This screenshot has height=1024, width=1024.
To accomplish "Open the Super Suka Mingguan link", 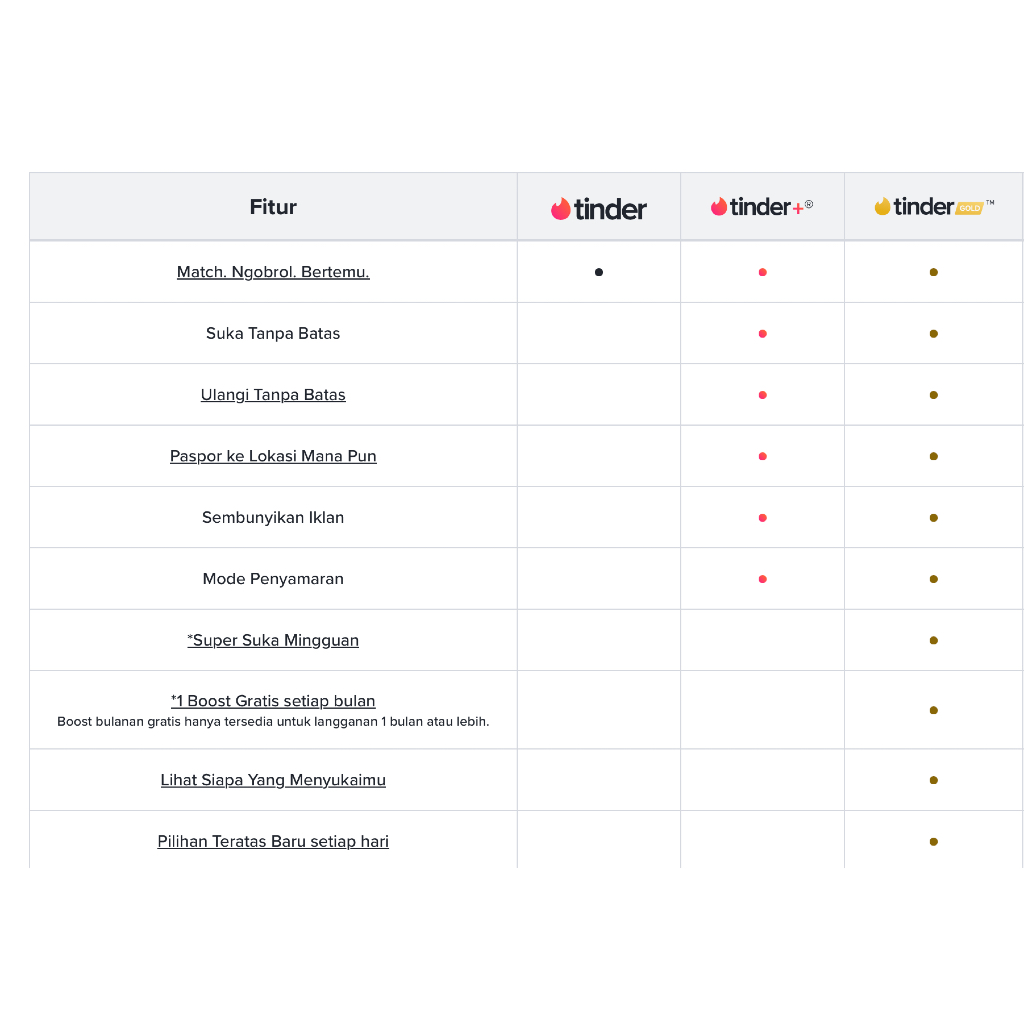I will tap(273, 640).
